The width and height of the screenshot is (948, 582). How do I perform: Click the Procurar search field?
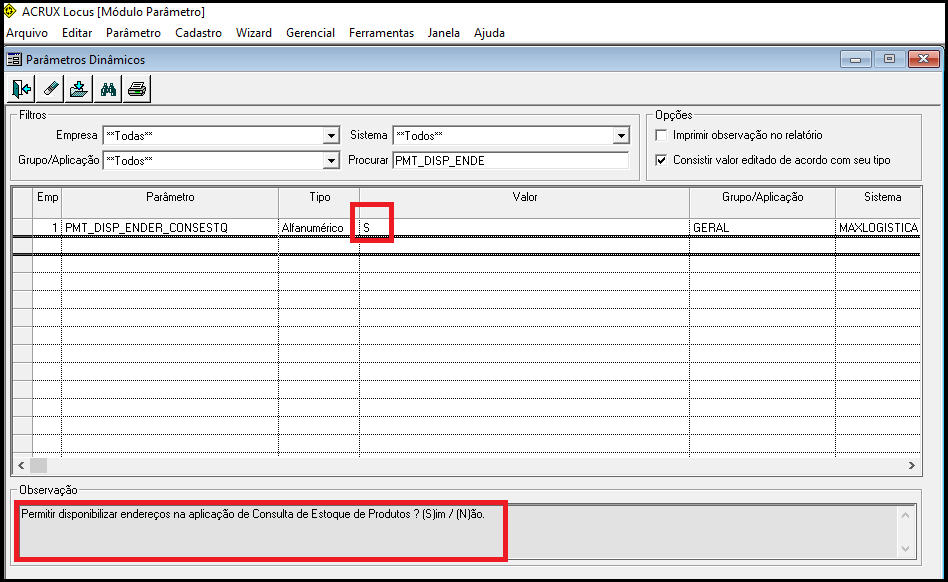coord(511,160)
